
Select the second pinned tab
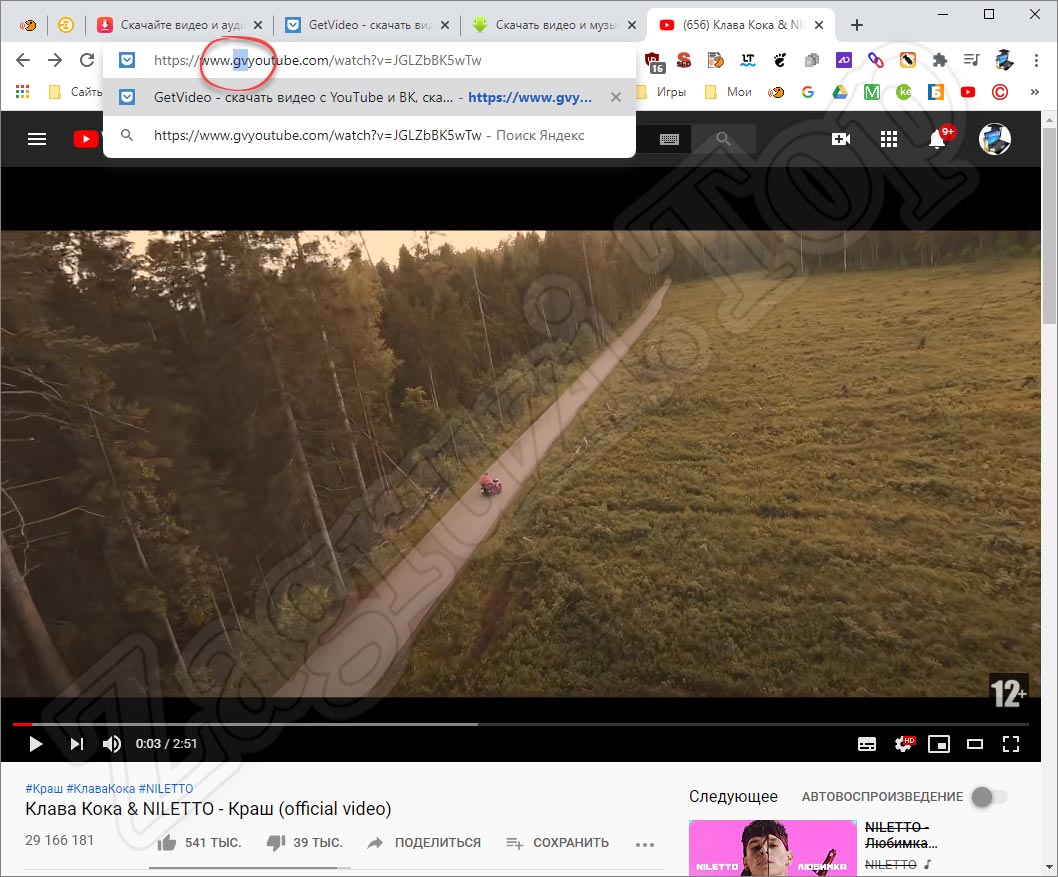click(66, 25)
